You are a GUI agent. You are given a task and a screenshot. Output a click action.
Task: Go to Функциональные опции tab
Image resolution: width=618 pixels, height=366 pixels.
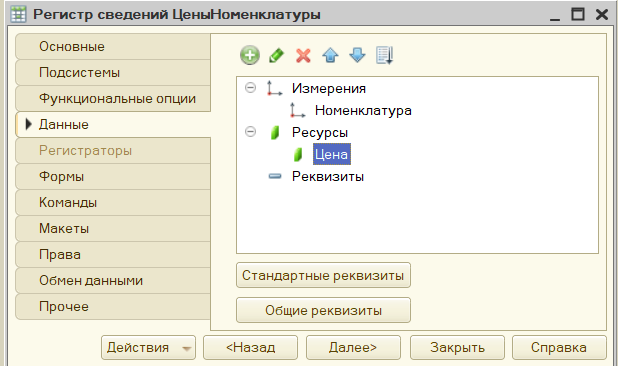pos(113,98)
